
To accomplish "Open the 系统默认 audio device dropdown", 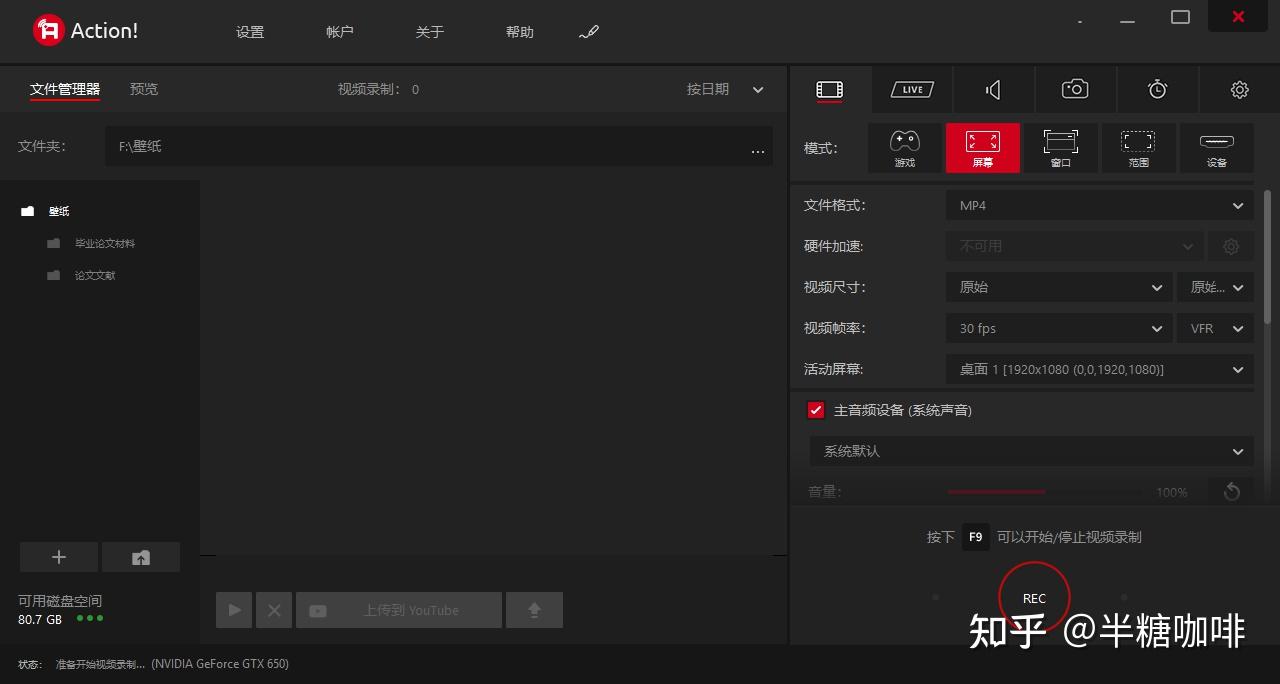I will (x=1031, y=451).
